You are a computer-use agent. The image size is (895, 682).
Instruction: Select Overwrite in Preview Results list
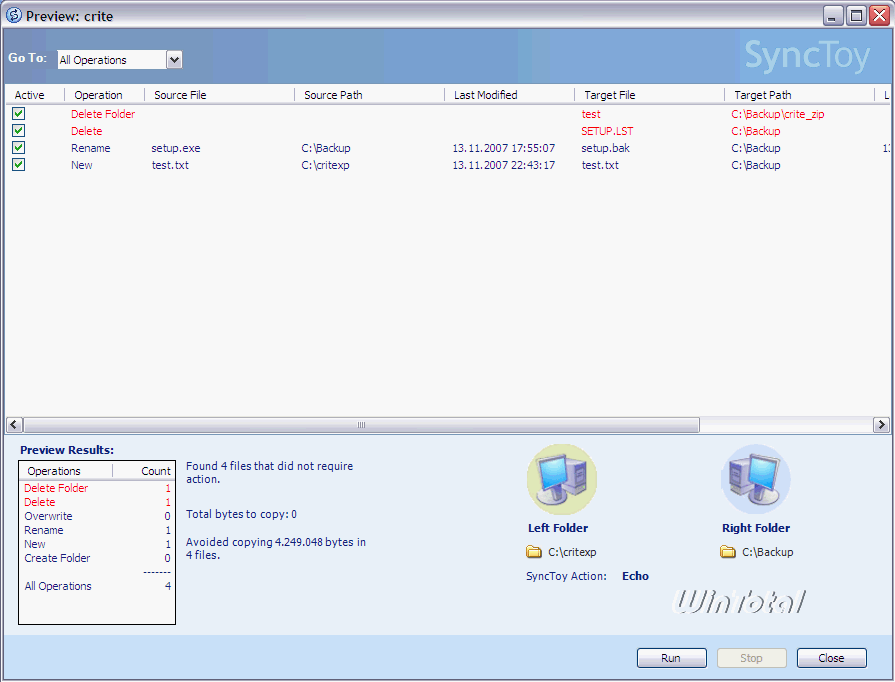click(49, 516)
